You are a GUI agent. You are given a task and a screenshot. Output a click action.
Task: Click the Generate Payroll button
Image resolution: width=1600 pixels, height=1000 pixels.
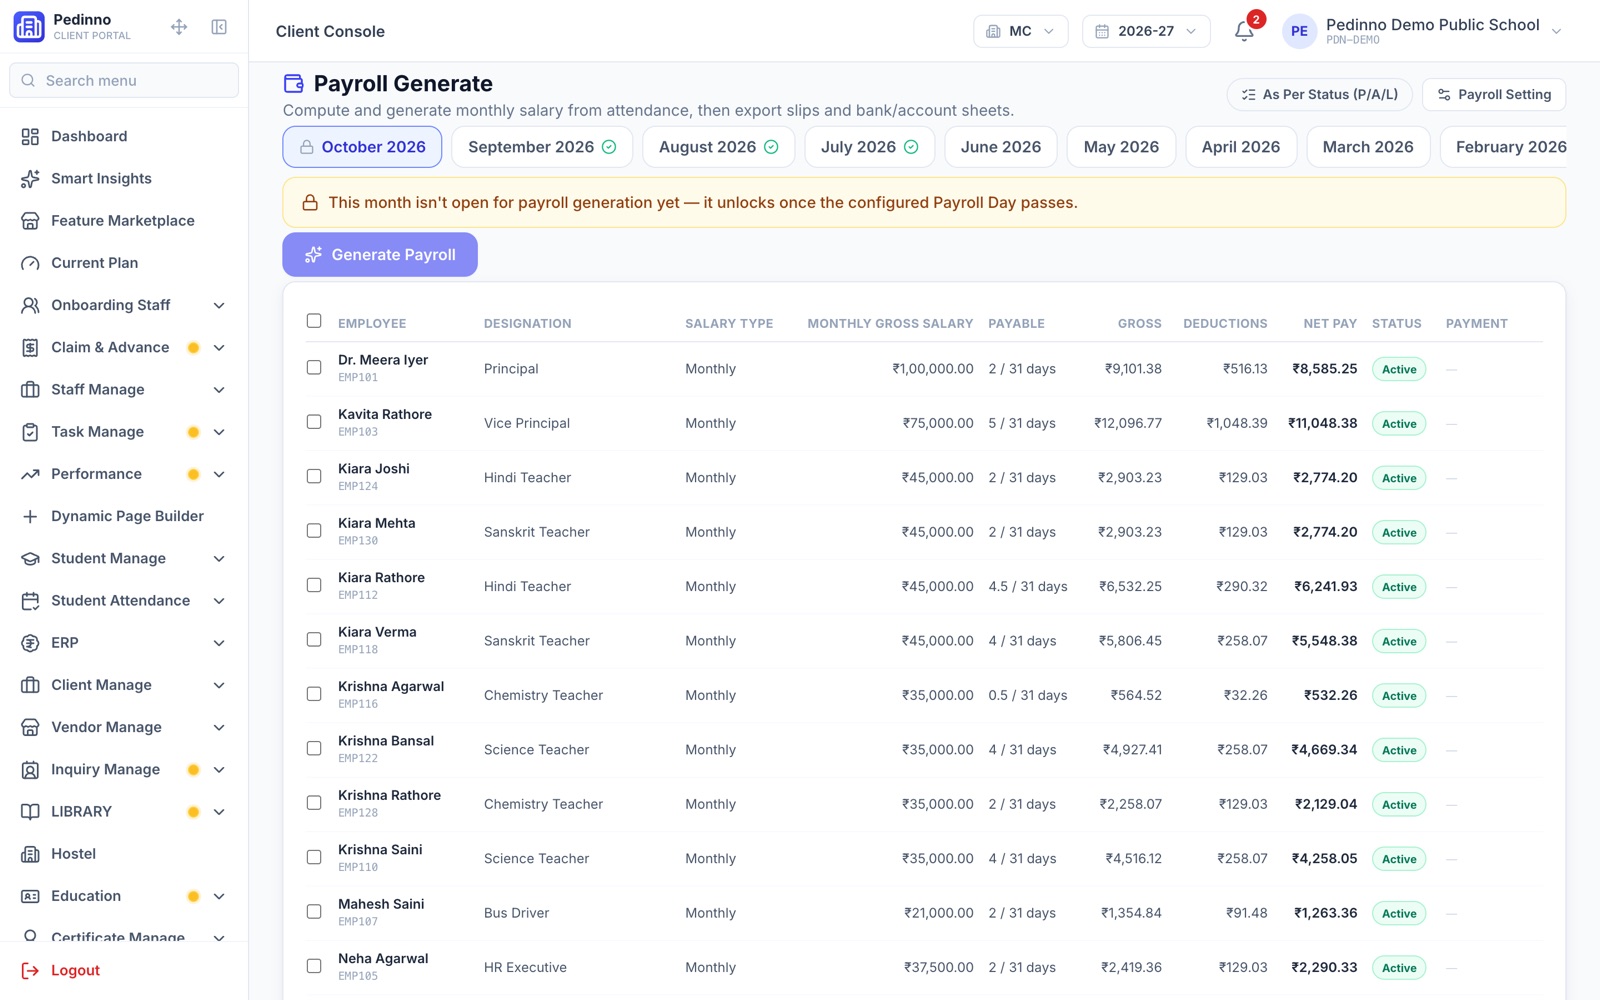(380, 255)
